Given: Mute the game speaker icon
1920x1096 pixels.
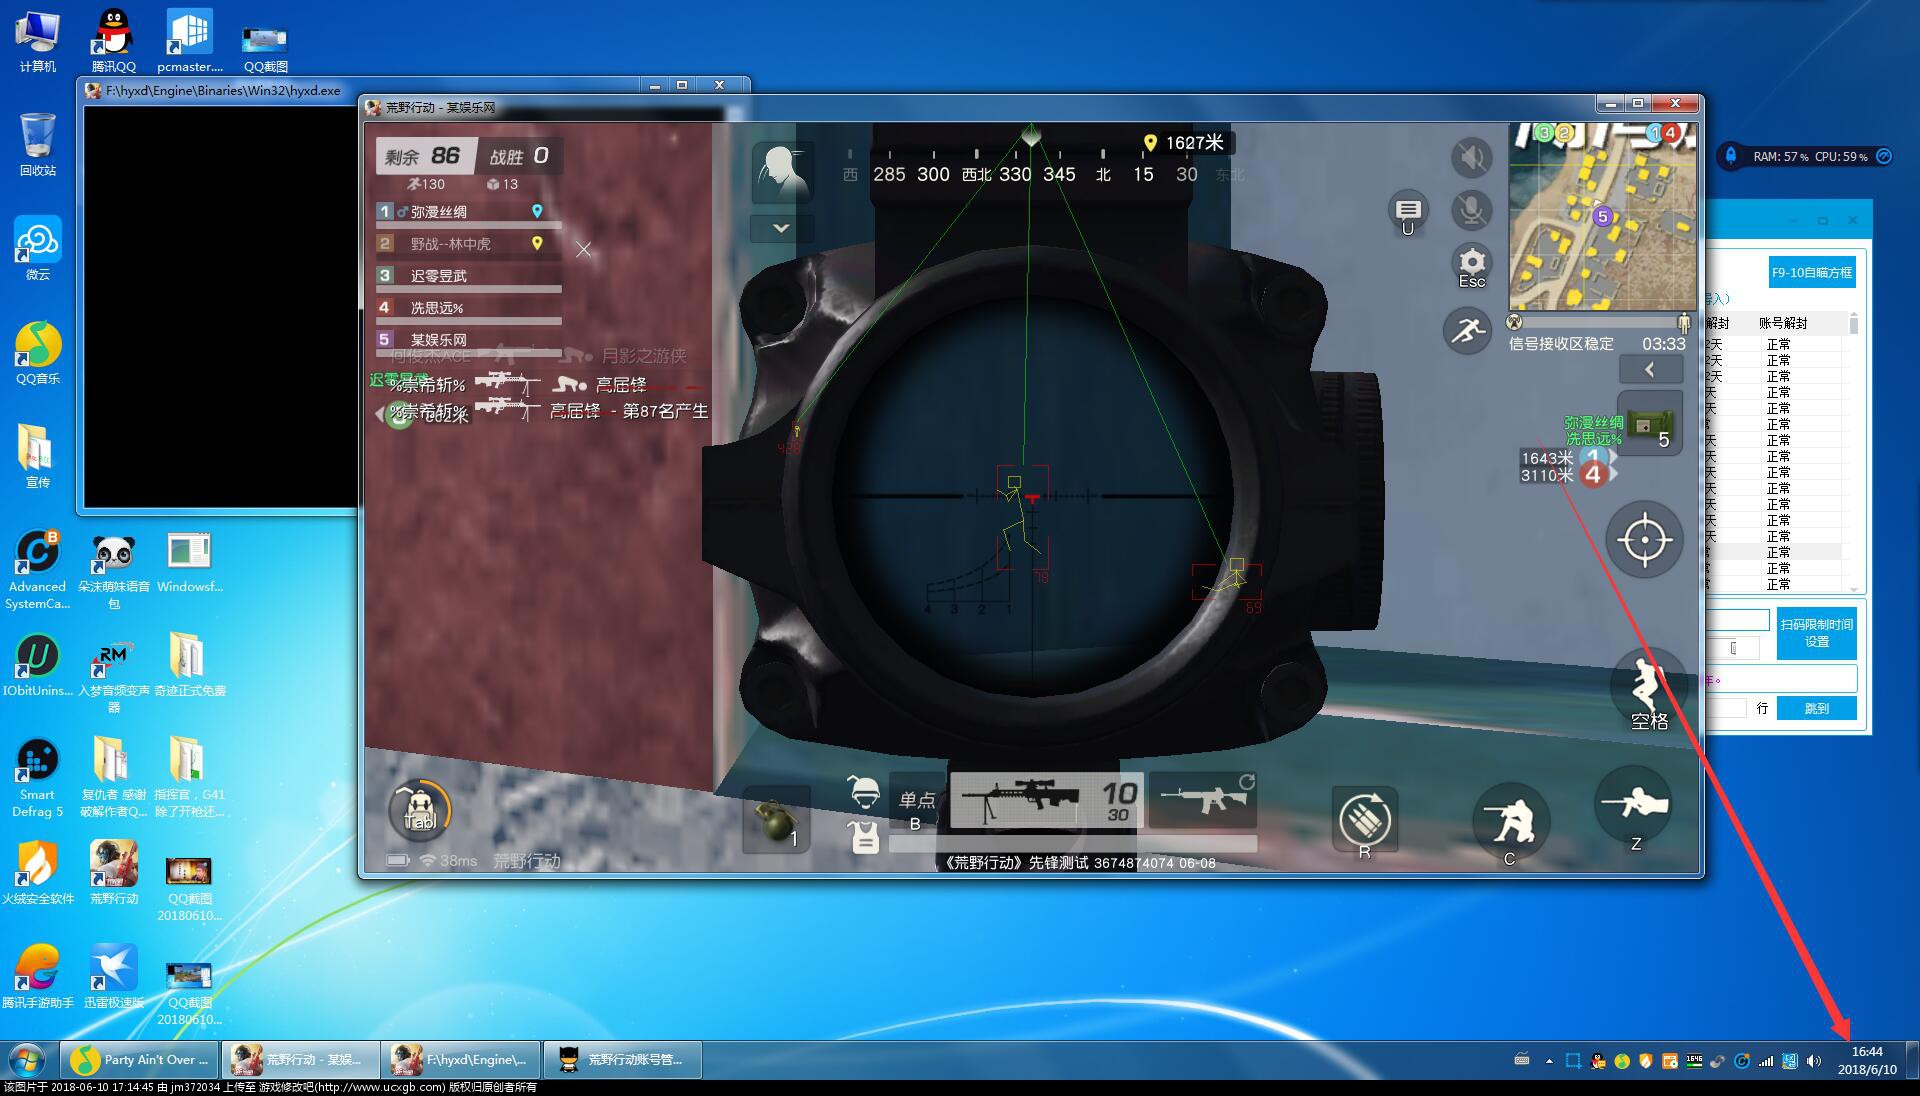Looking at the screenshot, I should (1471, 158).
